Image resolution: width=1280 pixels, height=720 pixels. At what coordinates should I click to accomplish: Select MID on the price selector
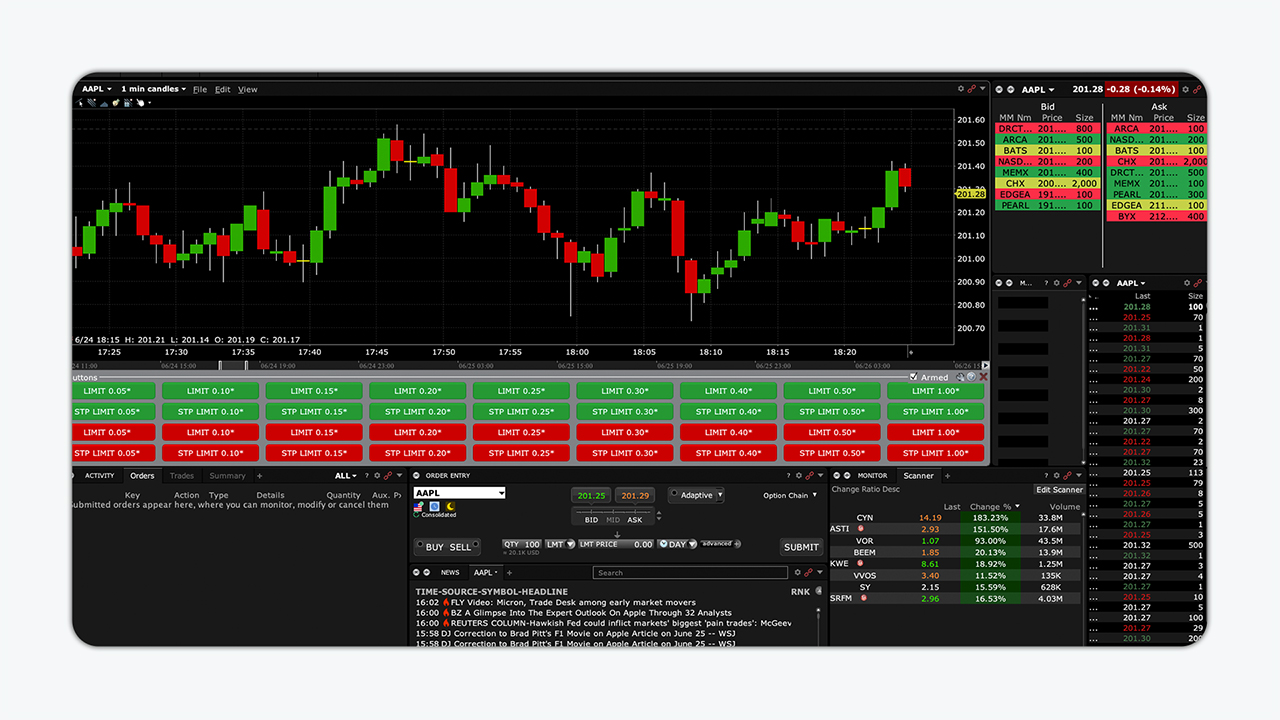pyautogui.click(x=613, y=520)
